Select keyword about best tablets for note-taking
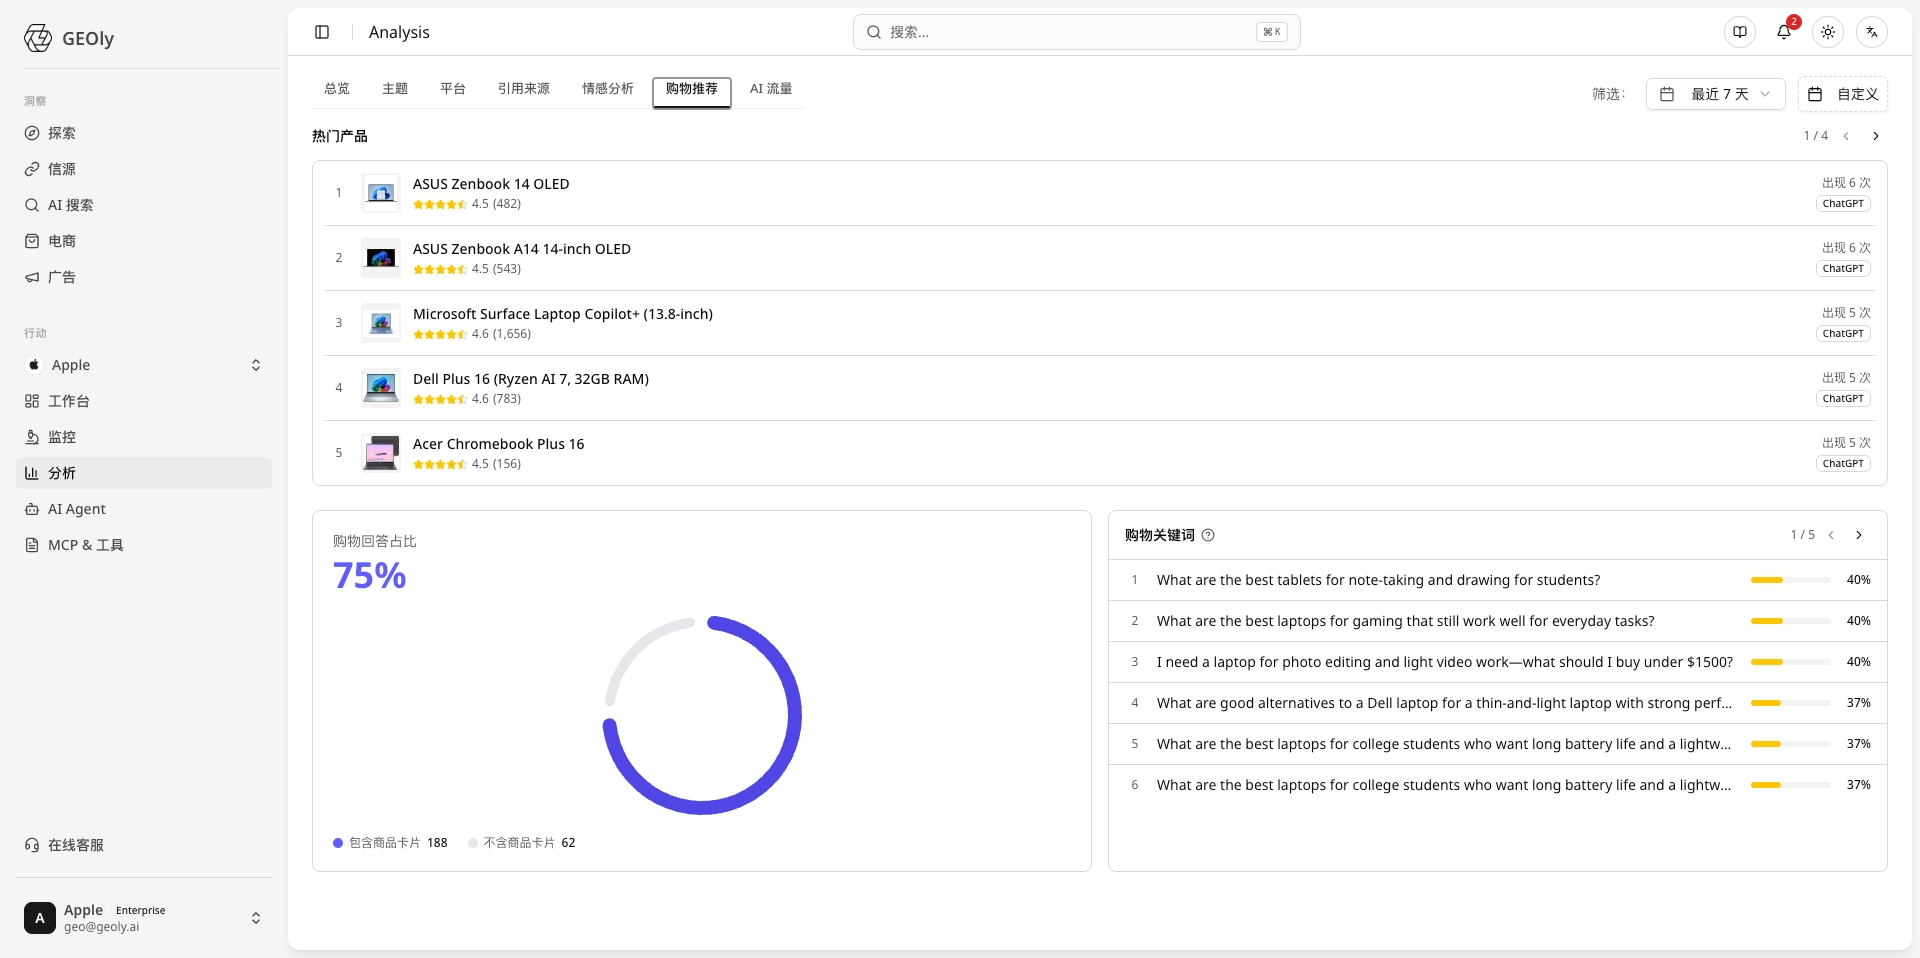This screenshot has width=1920, height=958. click(1498, 580)
